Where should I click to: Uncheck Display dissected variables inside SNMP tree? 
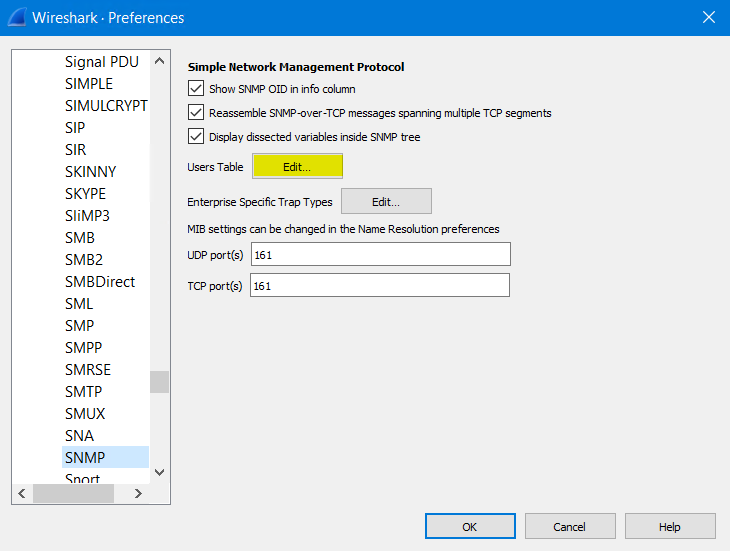click(x=196, y=137)
